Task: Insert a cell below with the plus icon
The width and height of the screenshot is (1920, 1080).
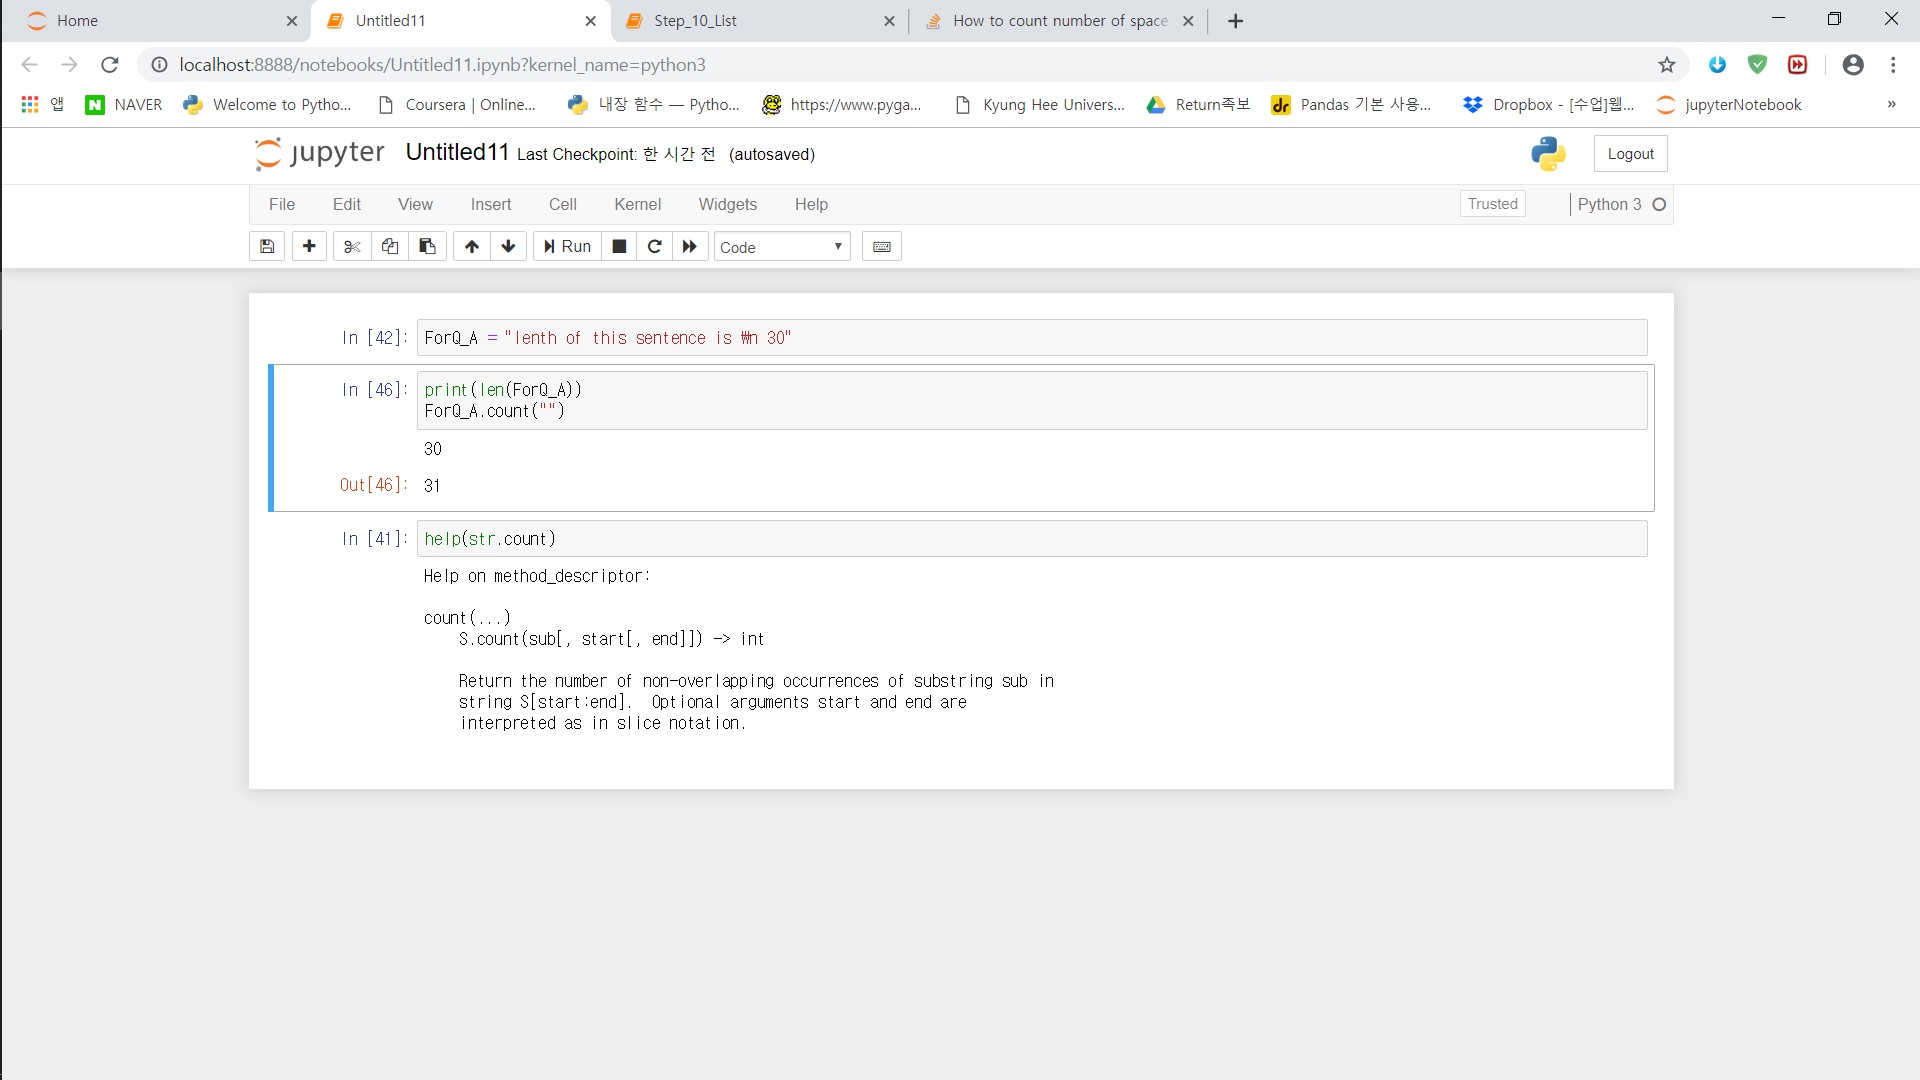Action: (x=309, y=246)
